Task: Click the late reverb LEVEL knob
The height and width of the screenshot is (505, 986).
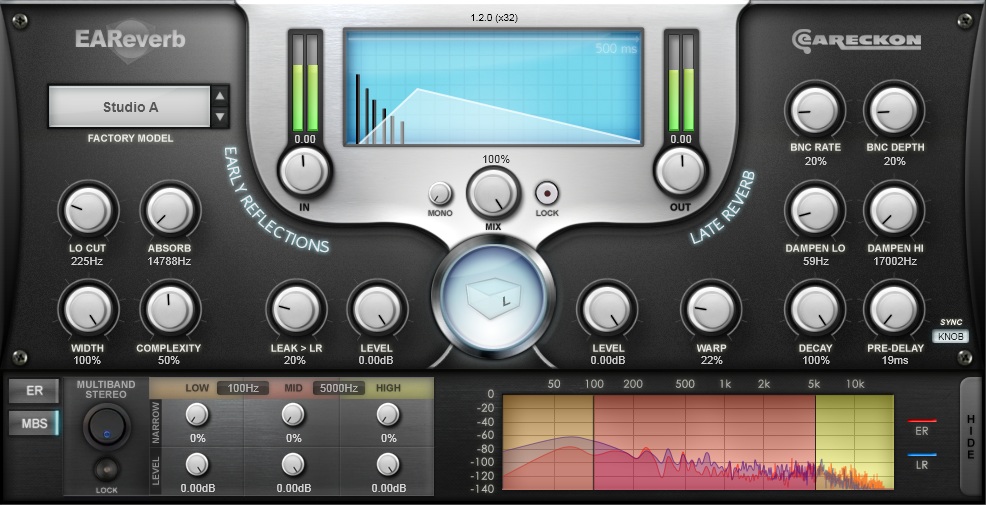Action: pyautogui.click(x=607, y=309)
